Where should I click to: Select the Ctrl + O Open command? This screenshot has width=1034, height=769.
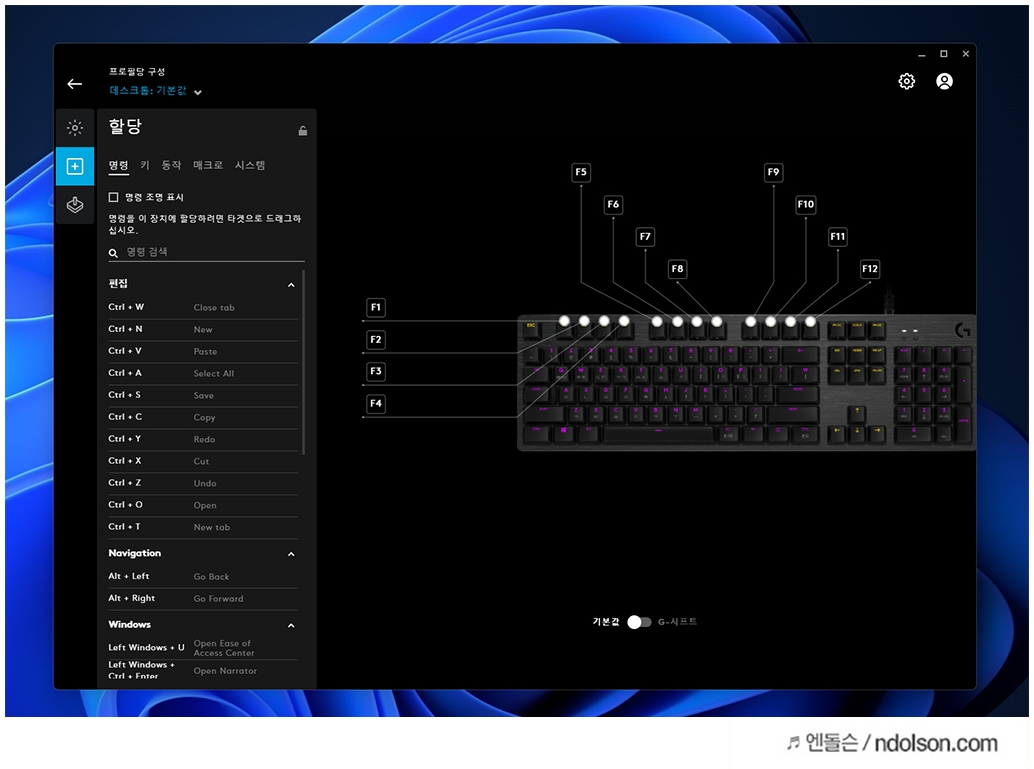point(203,505)
